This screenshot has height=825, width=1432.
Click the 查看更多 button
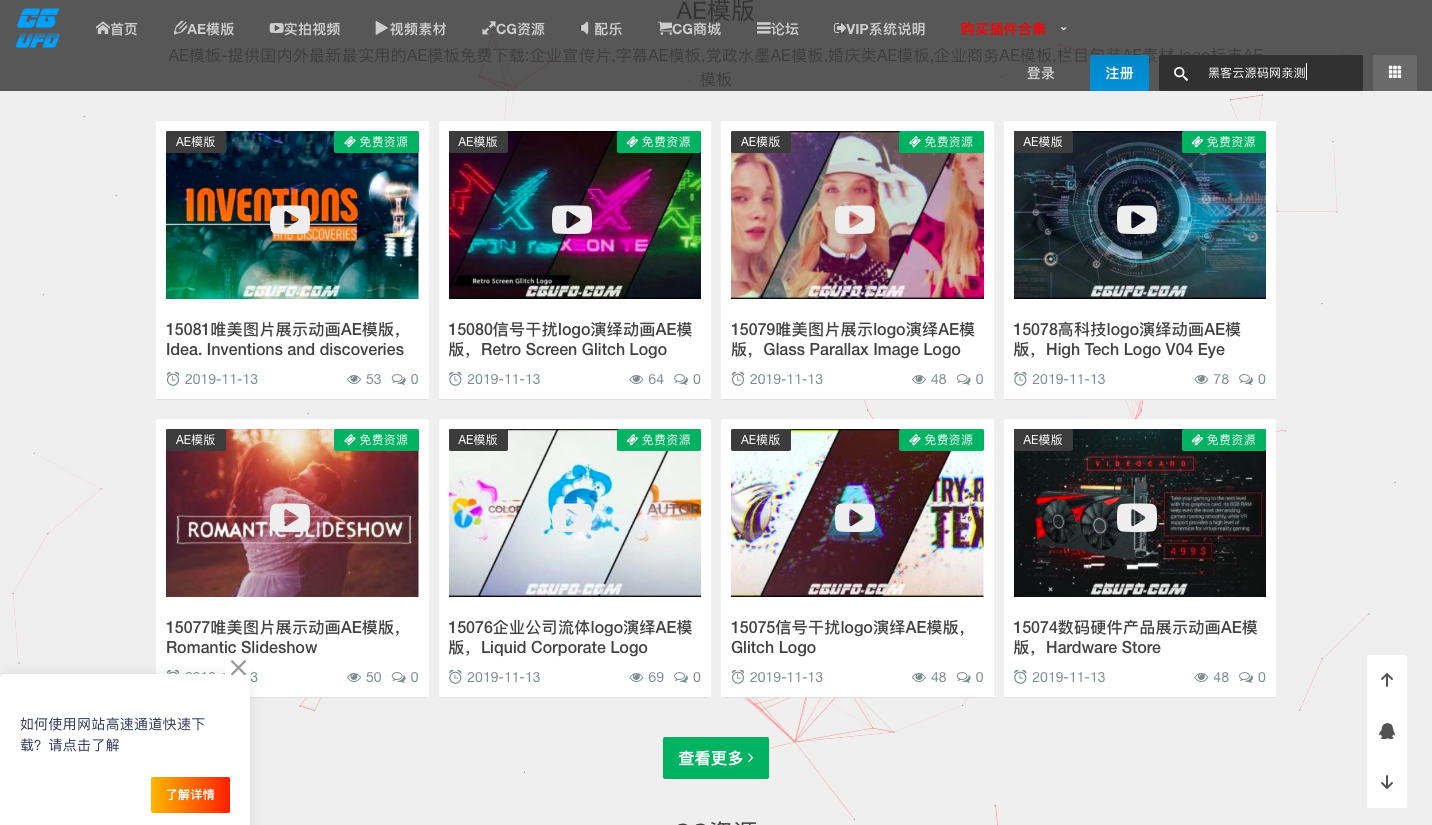(x=715, y=758)
